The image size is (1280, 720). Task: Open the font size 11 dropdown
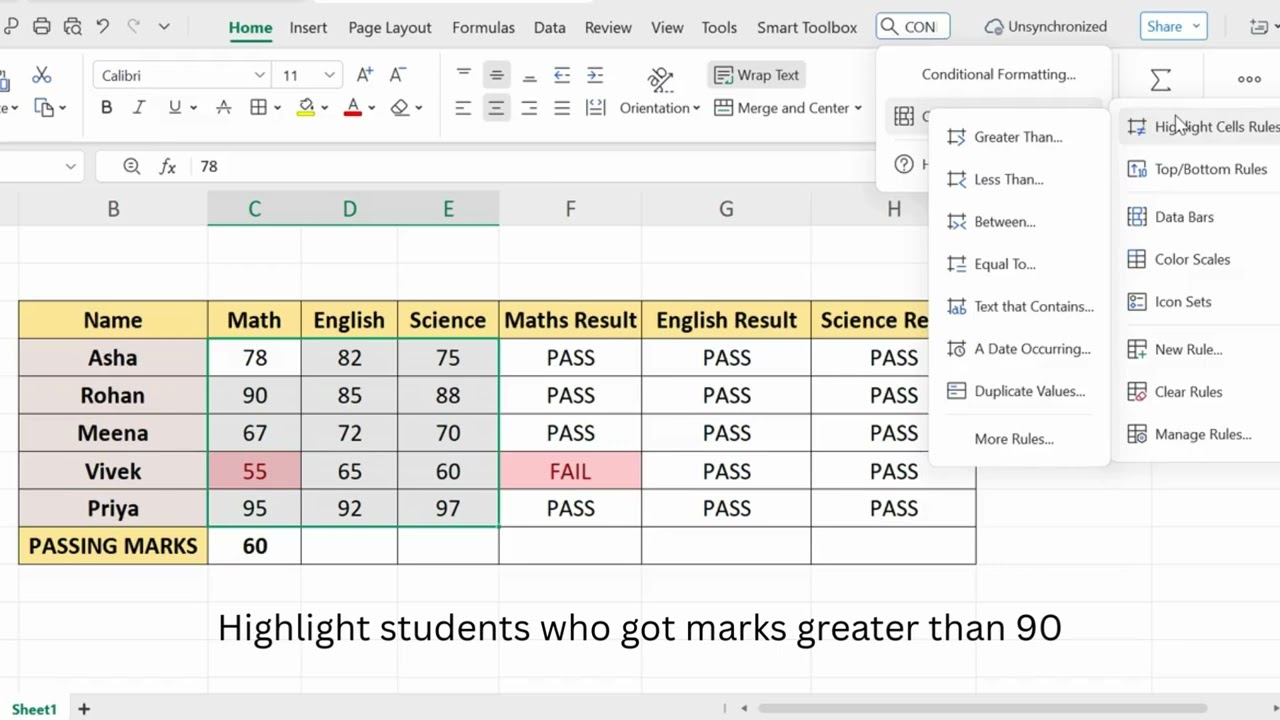pos(329,75)
